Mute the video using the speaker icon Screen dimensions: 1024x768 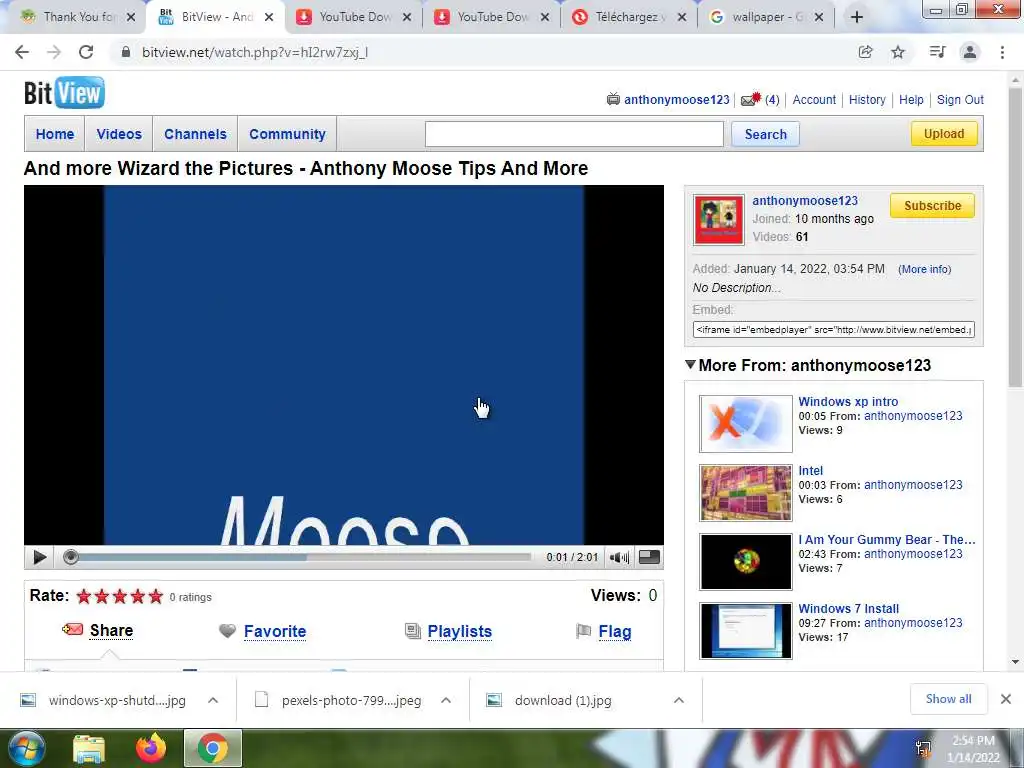619,557
